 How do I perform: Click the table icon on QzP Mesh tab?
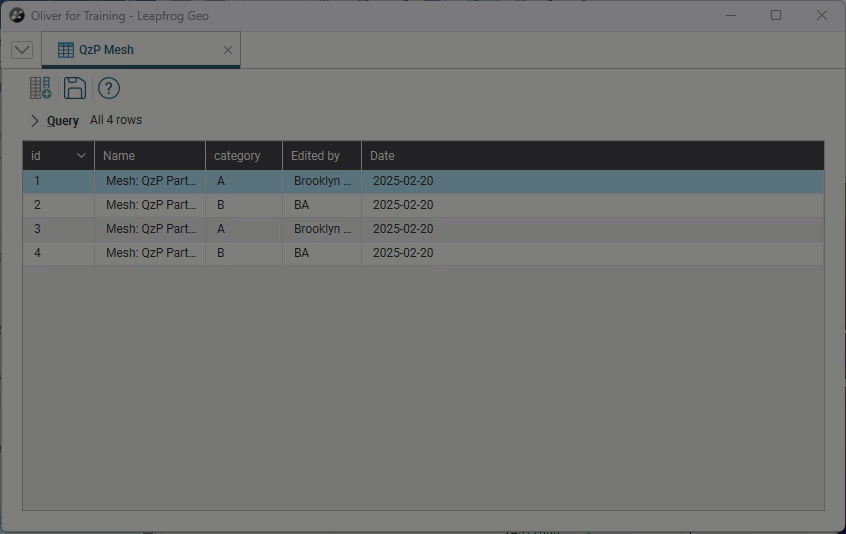(66, 50)
